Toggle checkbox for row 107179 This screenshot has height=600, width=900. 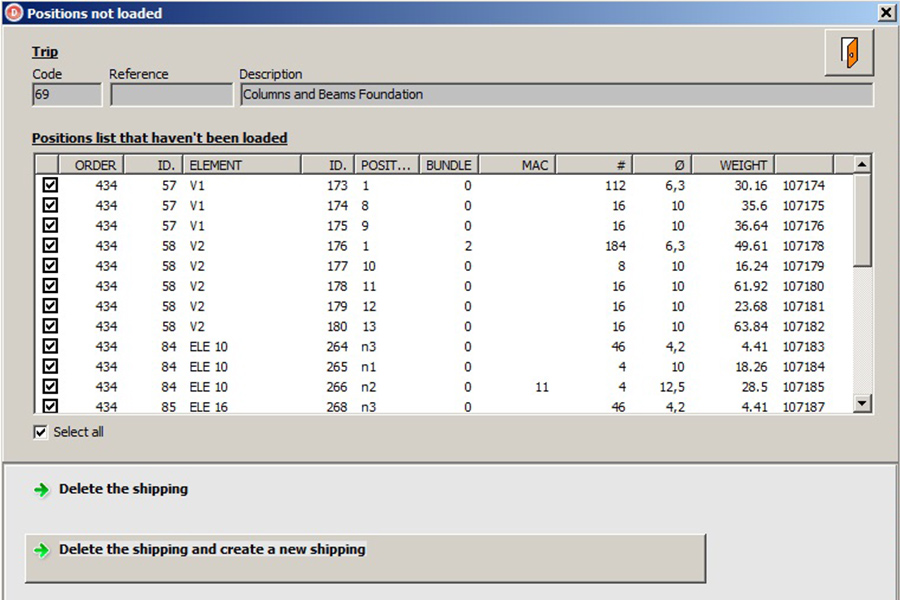tap(50, 265)
